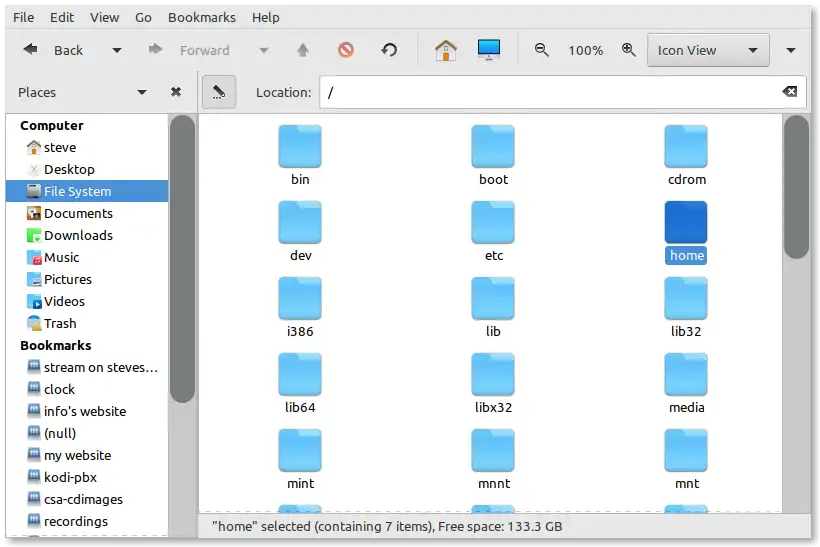Open Documents from the sidebar

point(87,213)
